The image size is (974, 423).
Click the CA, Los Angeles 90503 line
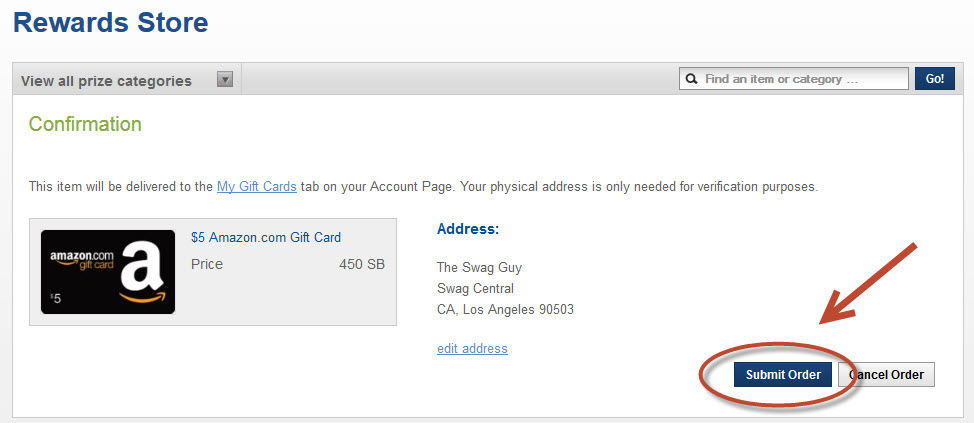click(506, 310)
